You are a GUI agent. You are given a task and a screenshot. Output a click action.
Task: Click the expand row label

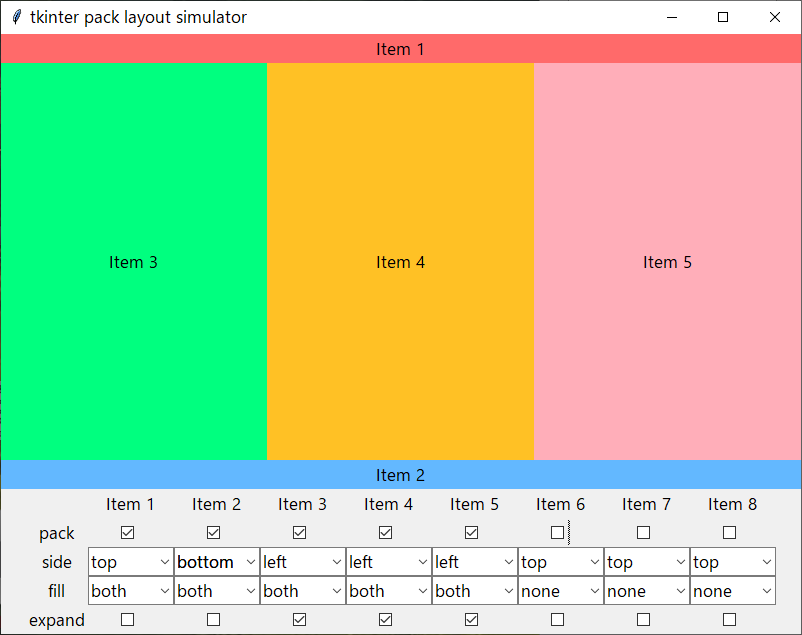pyautogui.click(x=57, y=620)
